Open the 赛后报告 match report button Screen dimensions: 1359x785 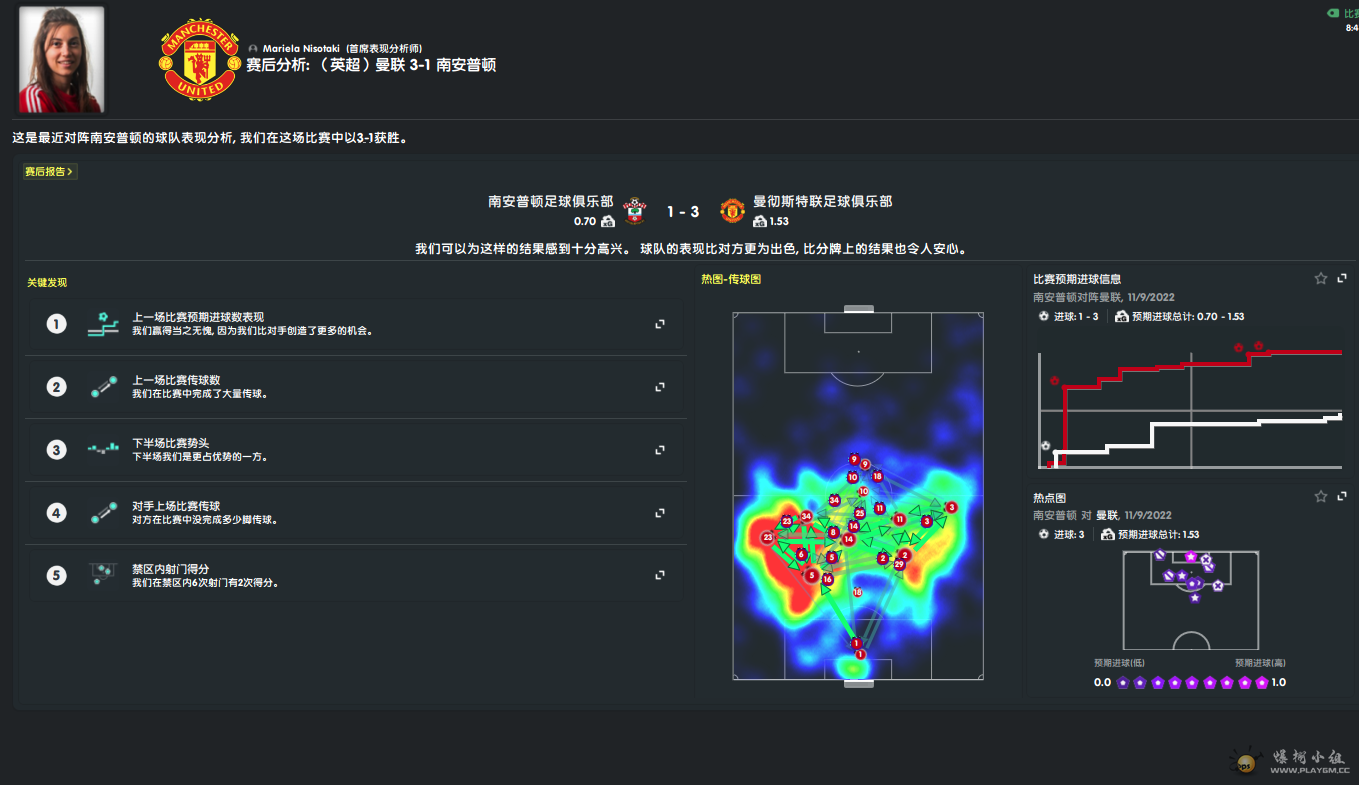coord(50,171)
